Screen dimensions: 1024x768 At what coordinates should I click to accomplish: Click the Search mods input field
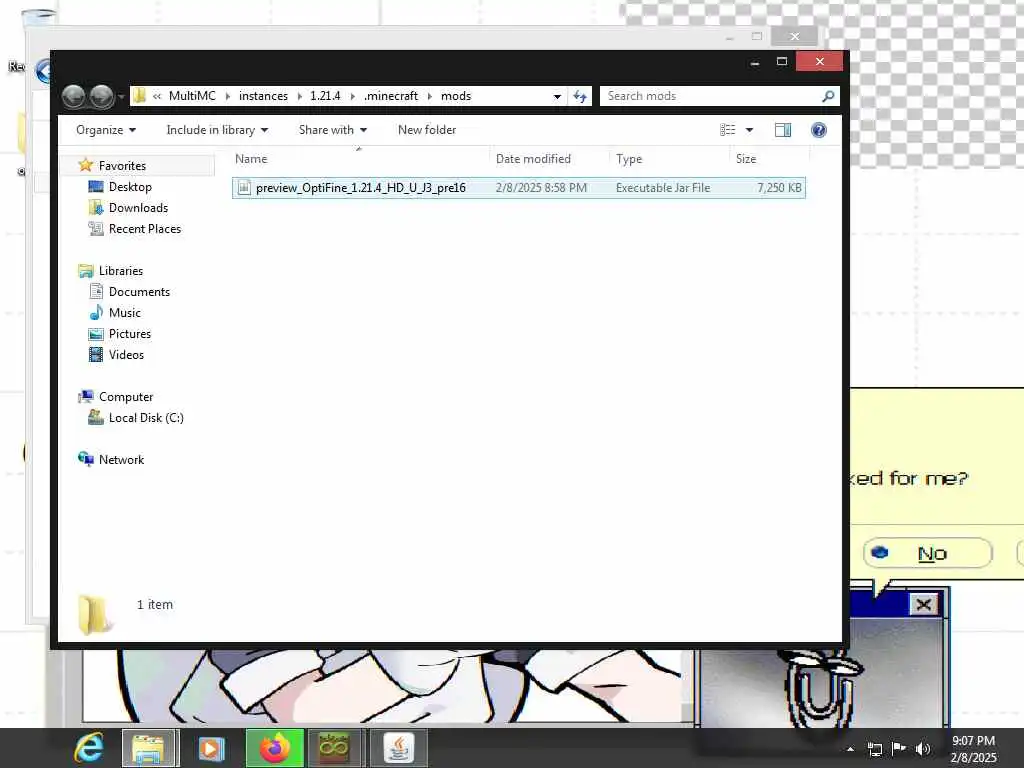(710, 96)
